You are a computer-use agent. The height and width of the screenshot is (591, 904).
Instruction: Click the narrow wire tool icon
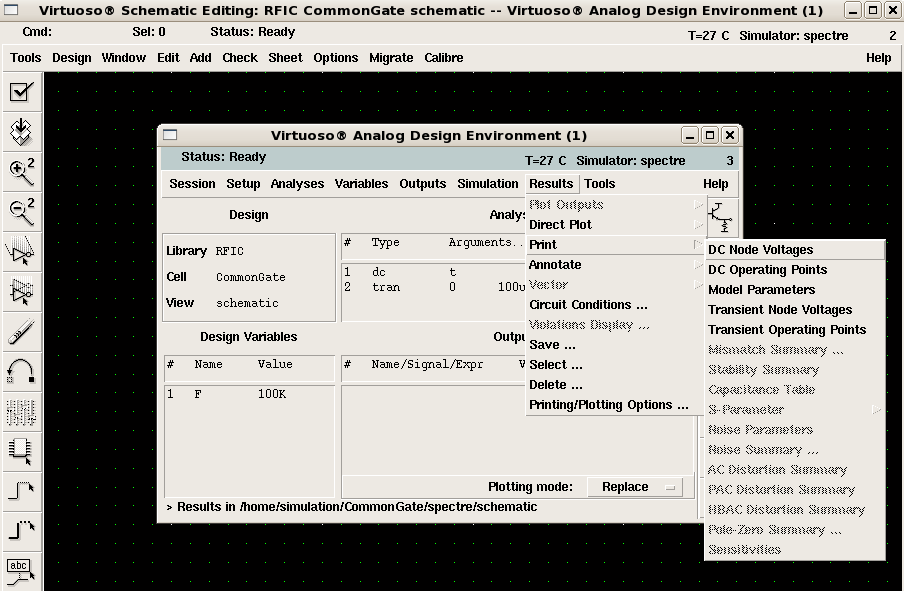[x=21, y=491]
